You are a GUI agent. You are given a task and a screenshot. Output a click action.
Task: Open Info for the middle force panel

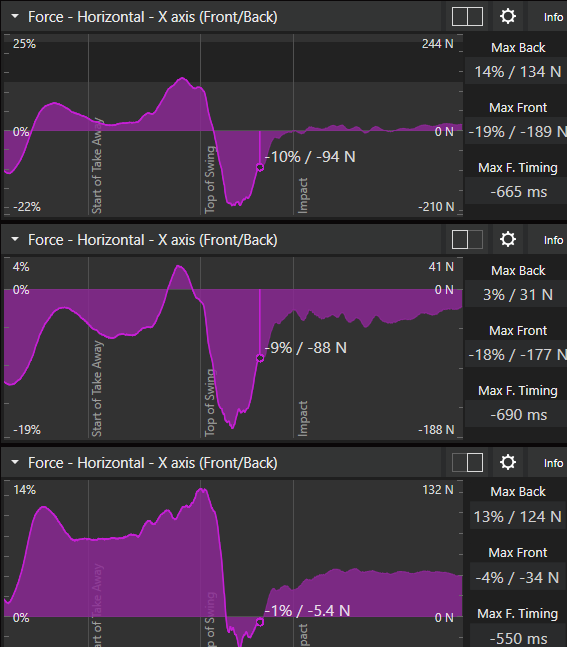click(x=553, y=240)
